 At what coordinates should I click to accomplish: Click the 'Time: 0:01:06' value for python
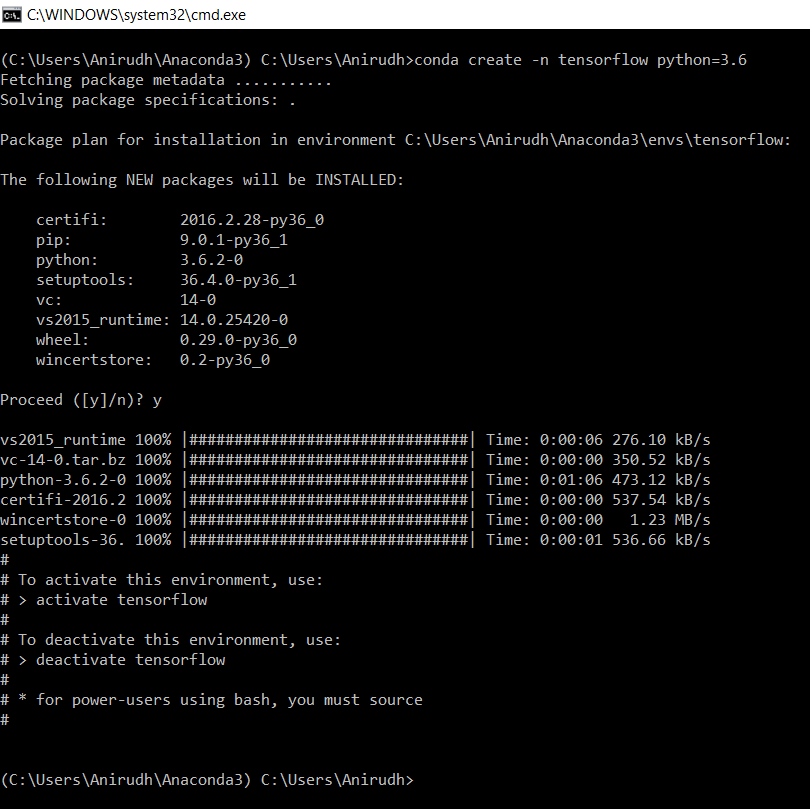[x=544, y=480]
